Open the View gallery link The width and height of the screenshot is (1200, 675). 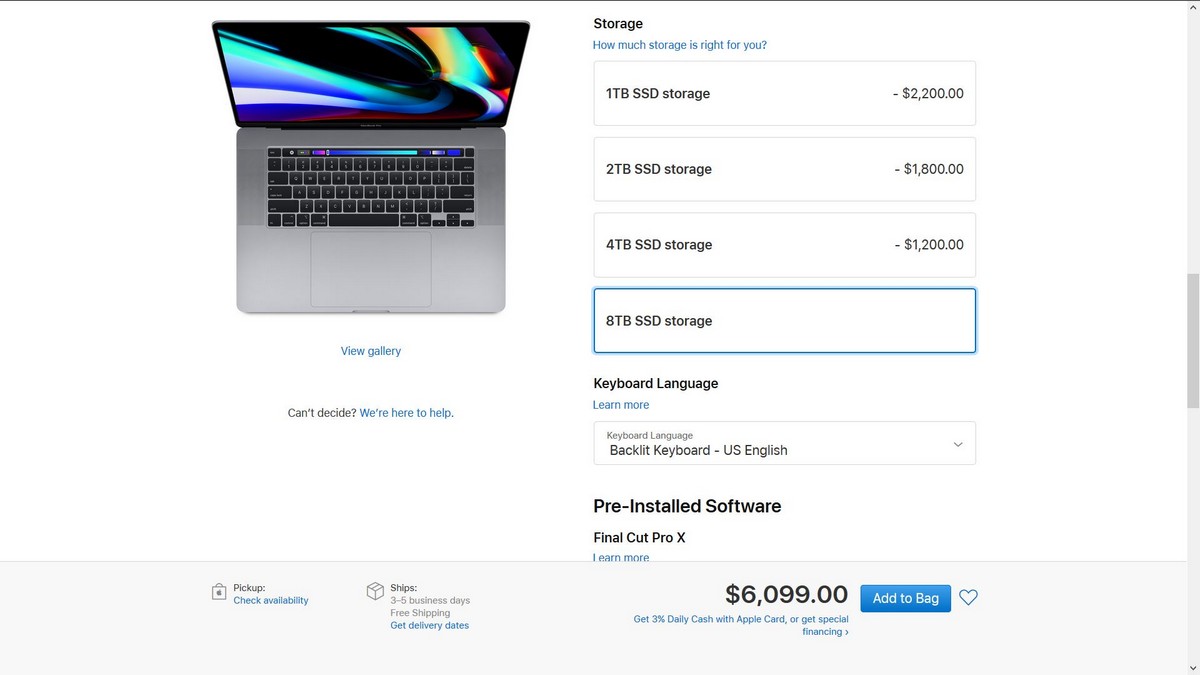(371, 351)
